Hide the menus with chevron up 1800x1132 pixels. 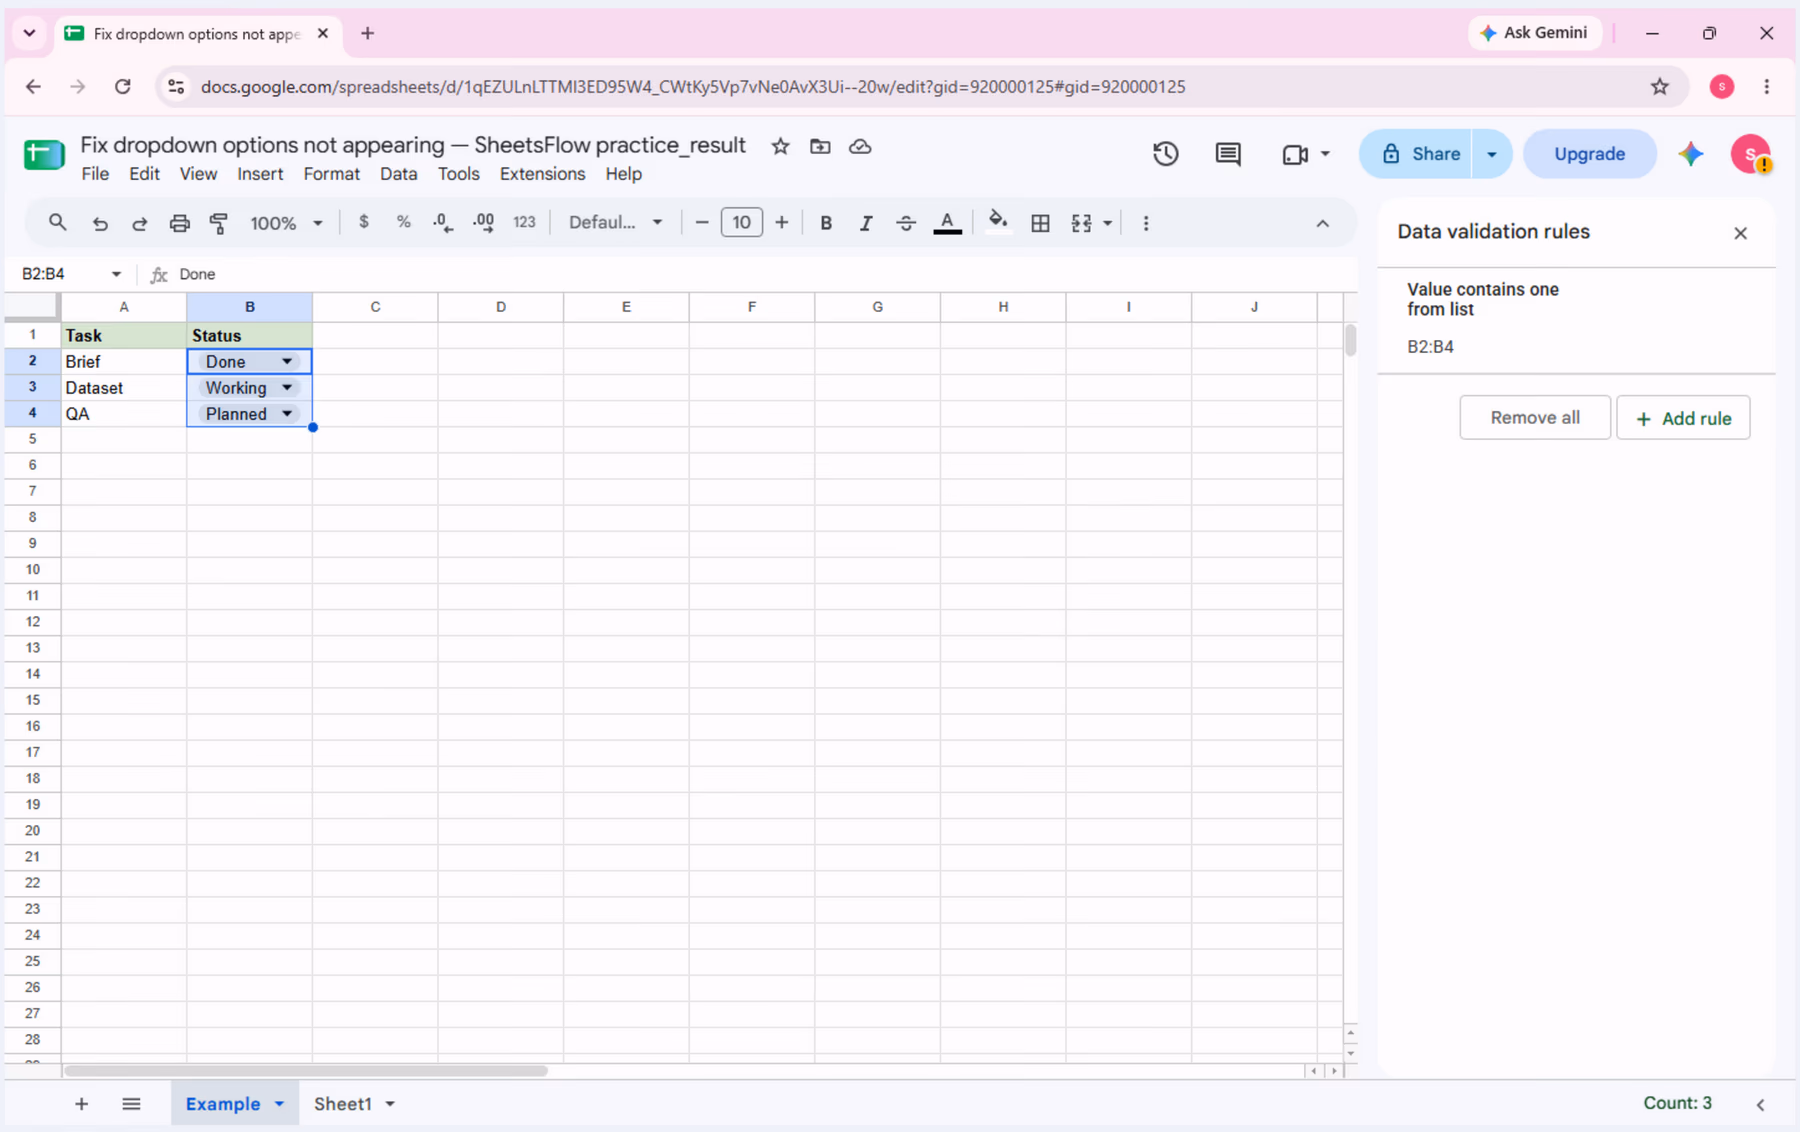coord(1323,223)
